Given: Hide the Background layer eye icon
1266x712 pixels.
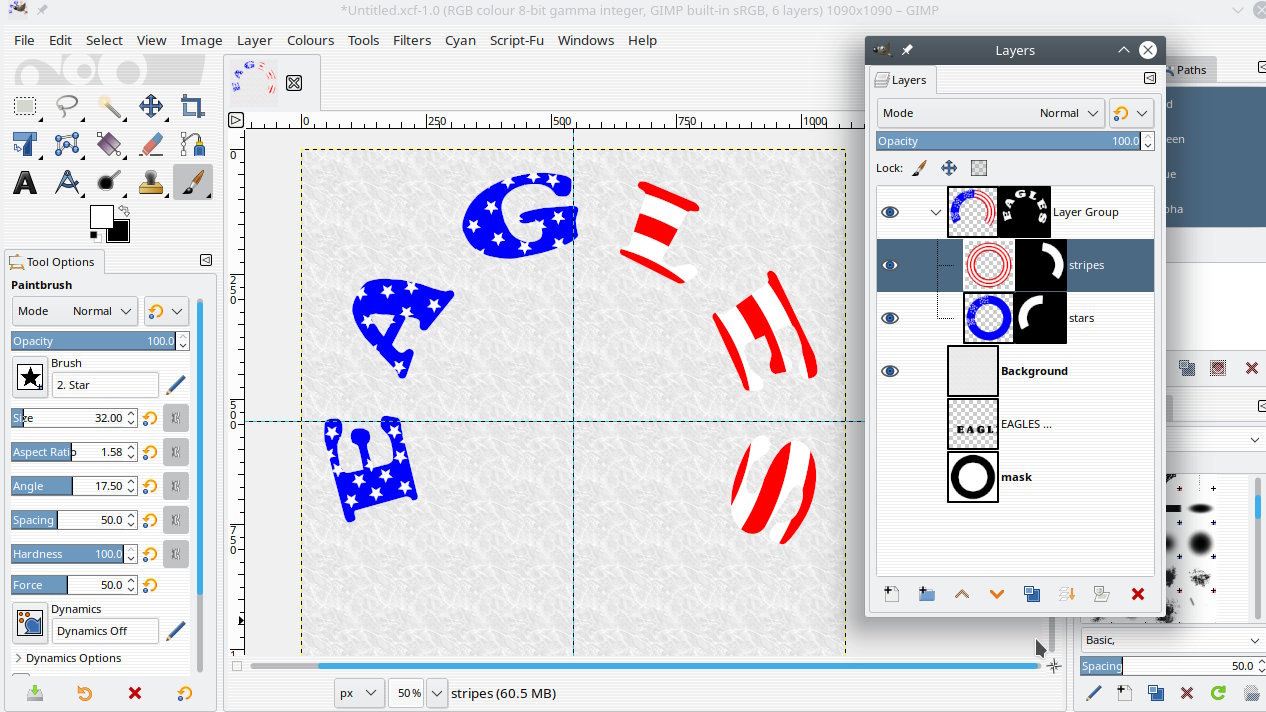Looking at the screenshot, I should point(890,371).
